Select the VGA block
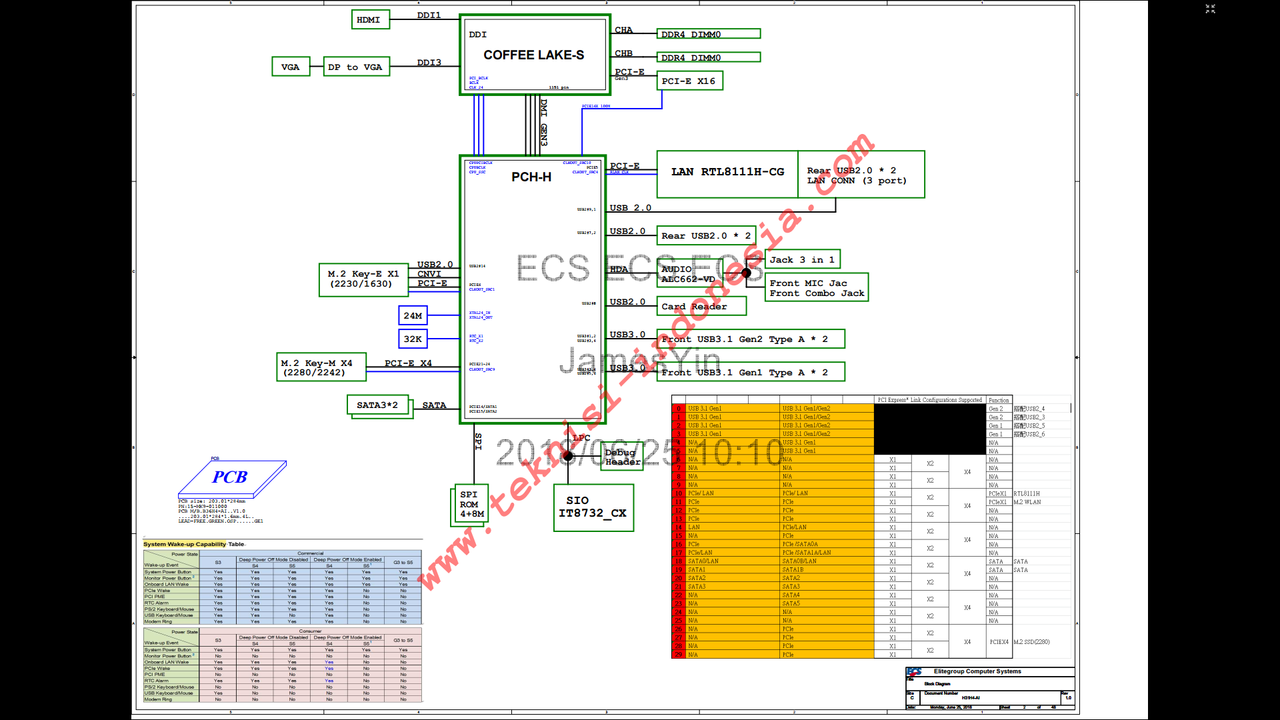Image resolution: width=1280 pixels, height=720 pixels. coord(290,67)
